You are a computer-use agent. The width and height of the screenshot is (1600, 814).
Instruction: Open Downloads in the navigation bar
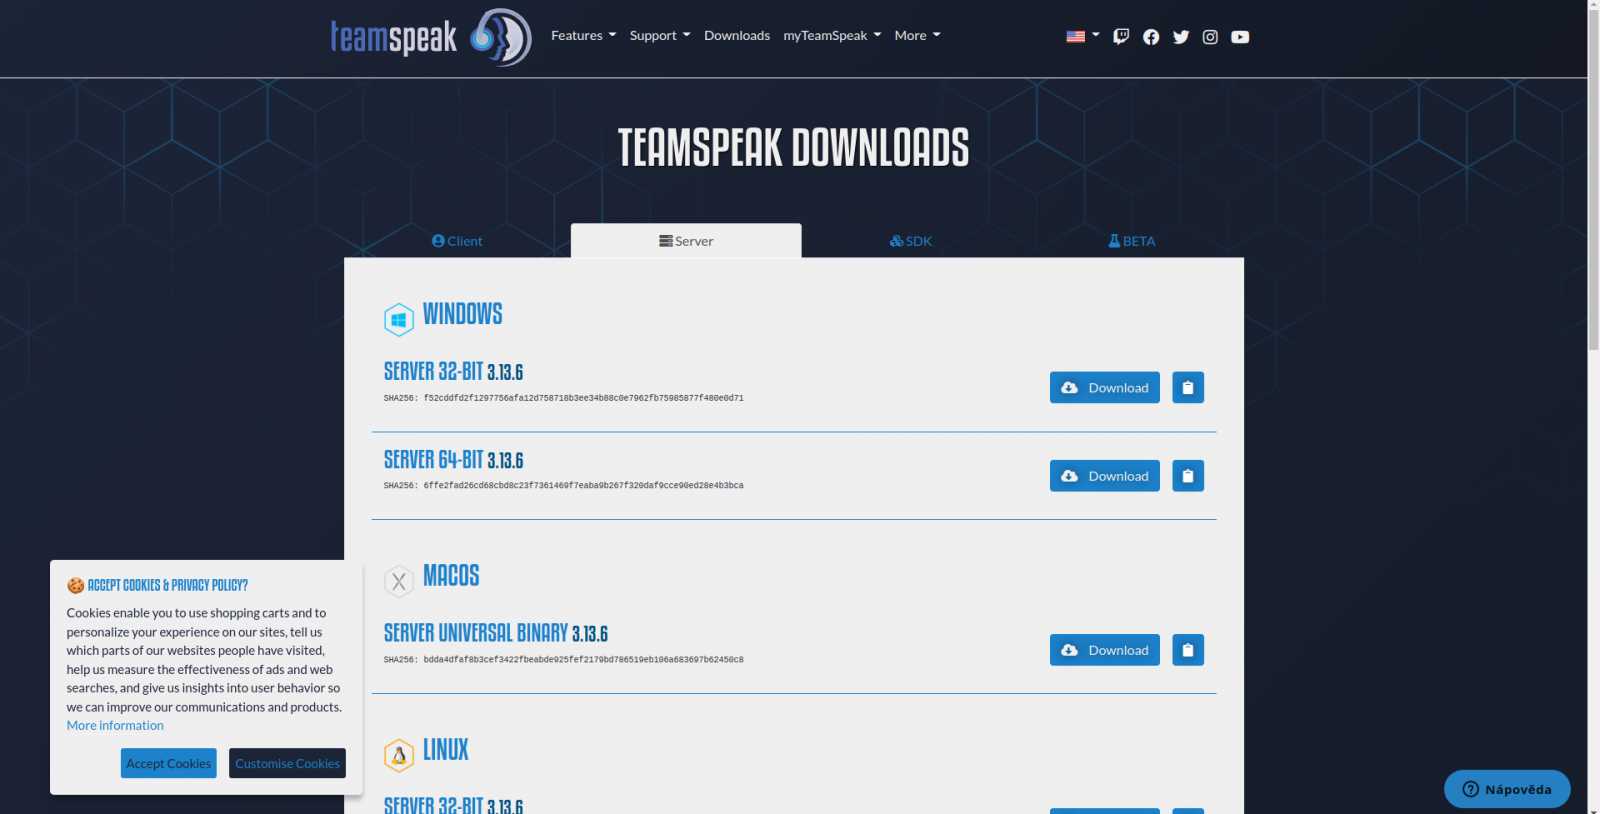coord(737,36)
